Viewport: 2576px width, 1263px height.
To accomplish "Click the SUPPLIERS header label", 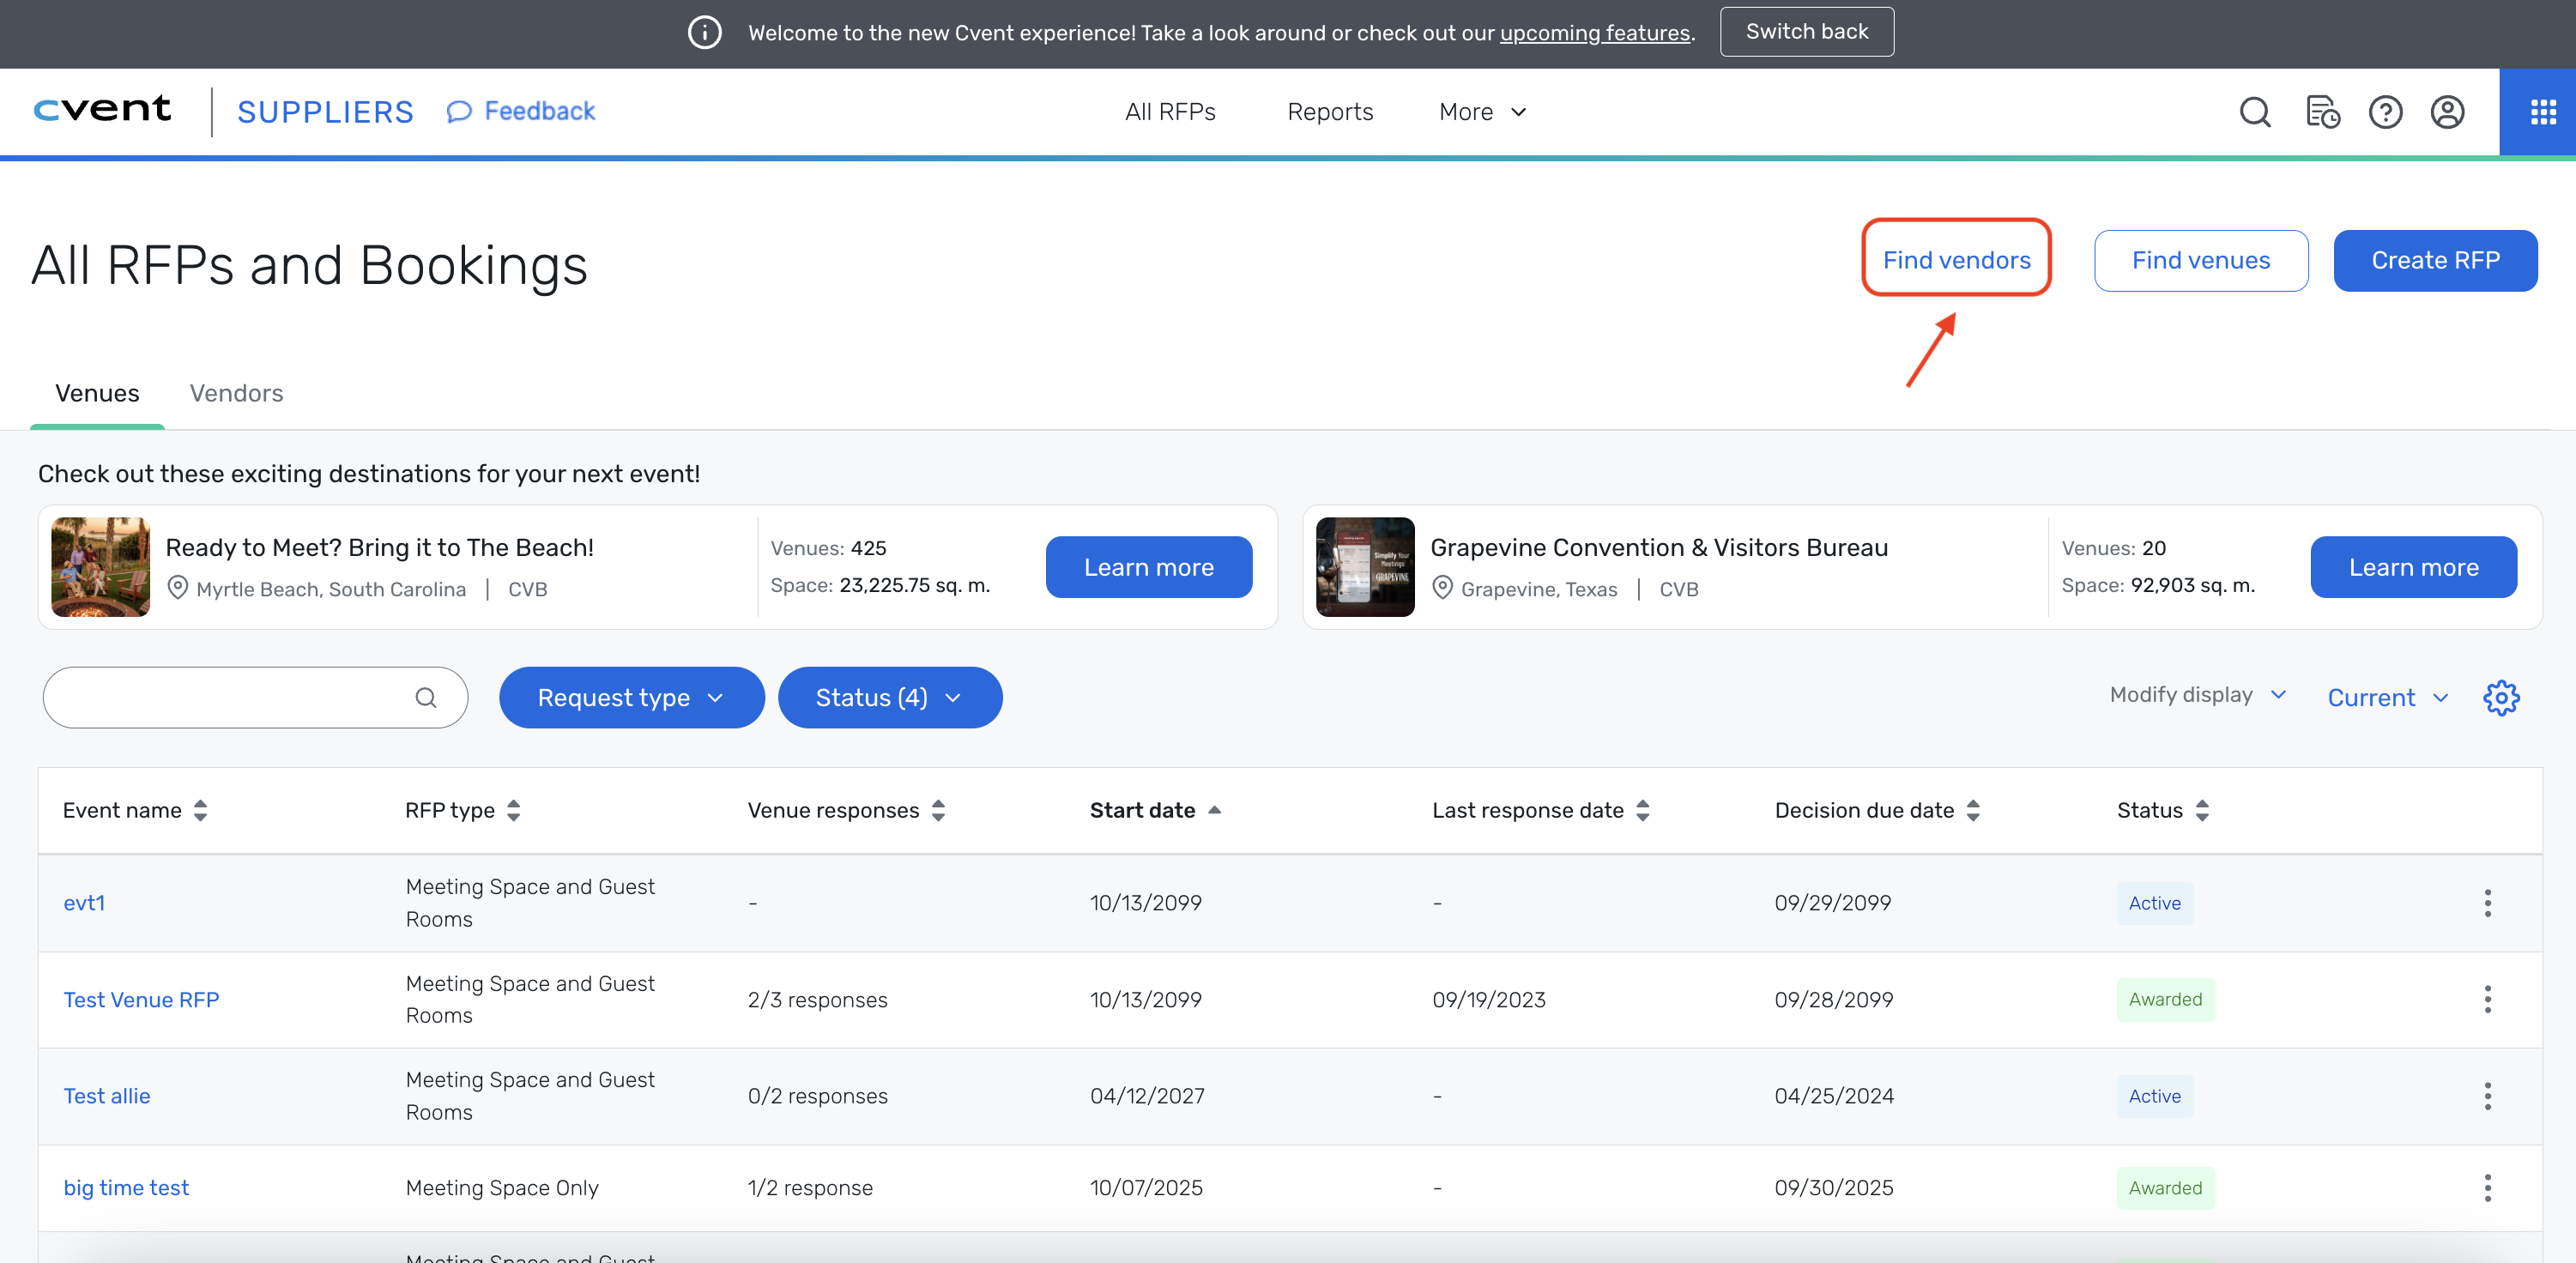I will 325,112.
